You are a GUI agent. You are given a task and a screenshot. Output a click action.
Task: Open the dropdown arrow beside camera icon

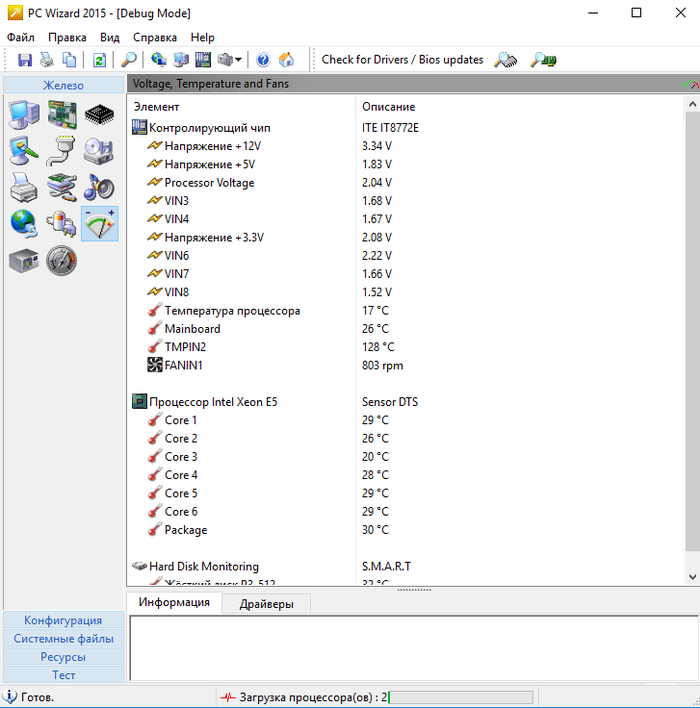pyautogui.click(x=239, y=60)
